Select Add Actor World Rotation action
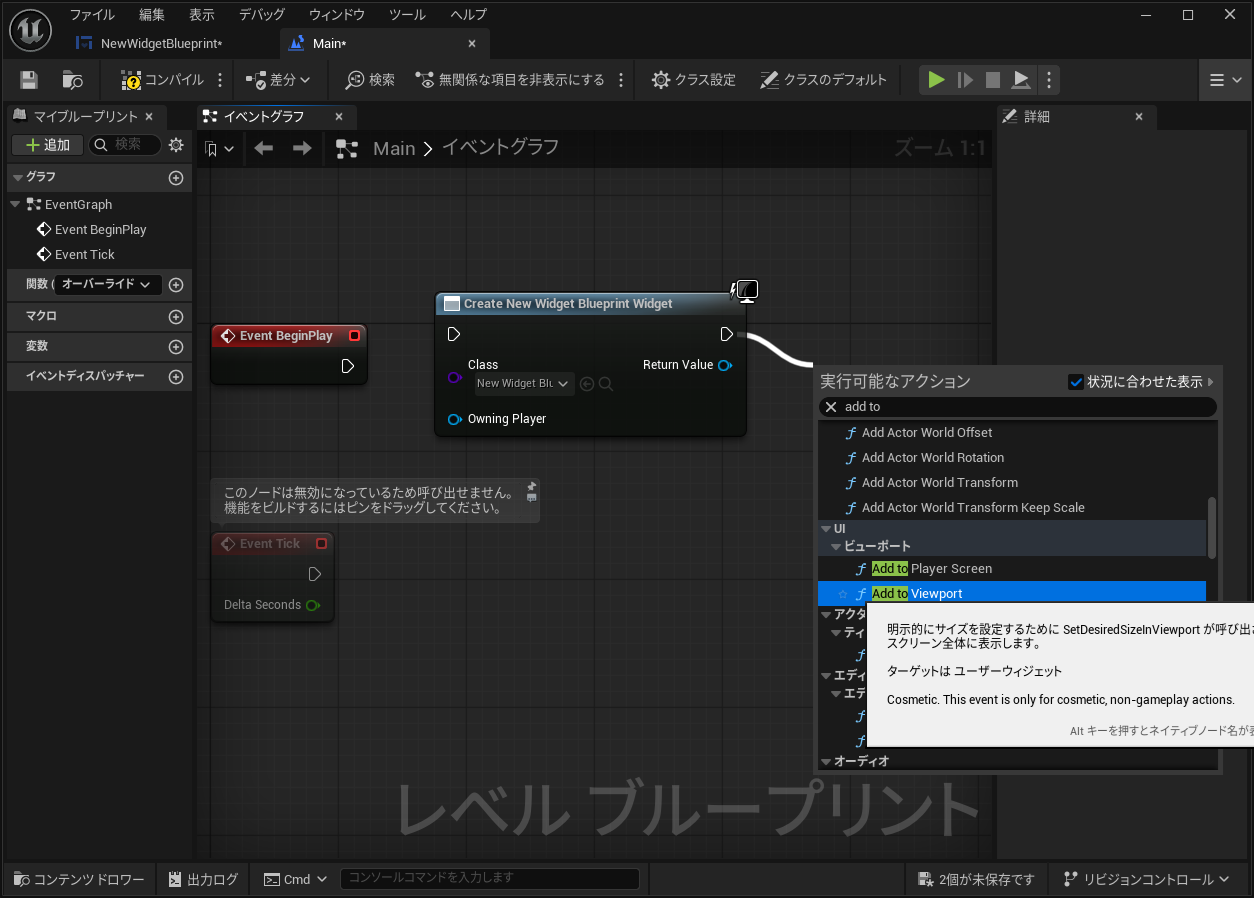This screenshot has height=898, width=1254. click(933, 458)
